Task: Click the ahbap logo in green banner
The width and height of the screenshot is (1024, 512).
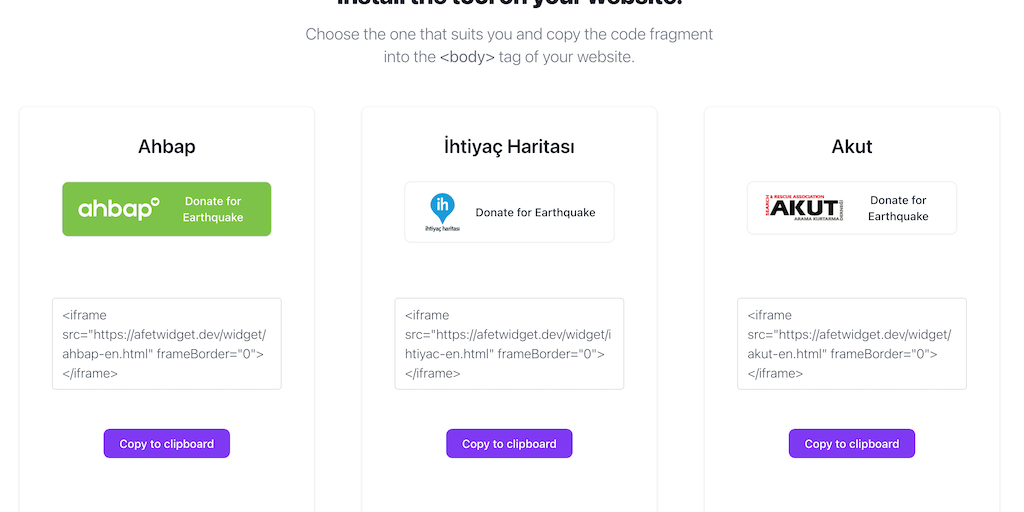Action: point(119,209)
